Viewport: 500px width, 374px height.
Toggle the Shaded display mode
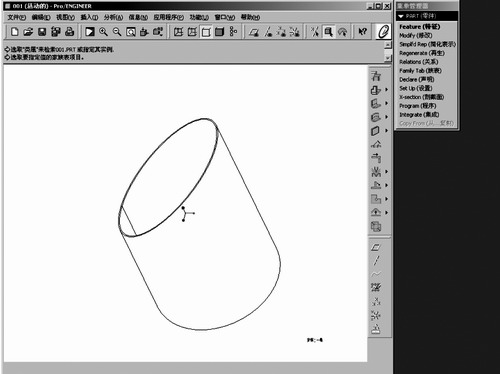[220, 32]
